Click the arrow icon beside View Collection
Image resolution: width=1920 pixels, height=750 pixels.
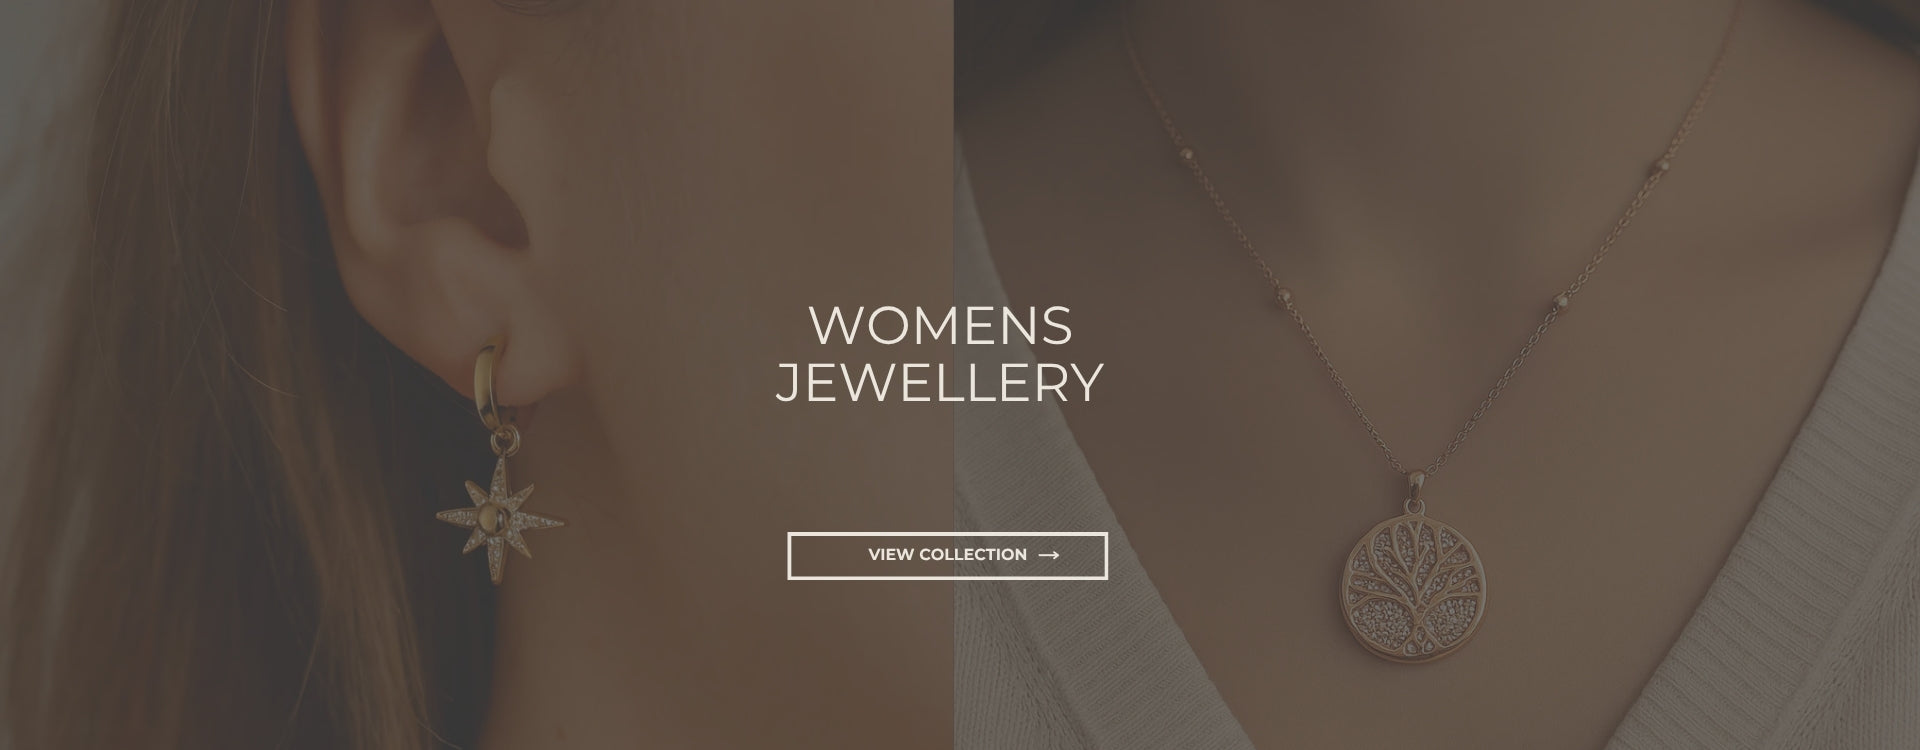1049,555
